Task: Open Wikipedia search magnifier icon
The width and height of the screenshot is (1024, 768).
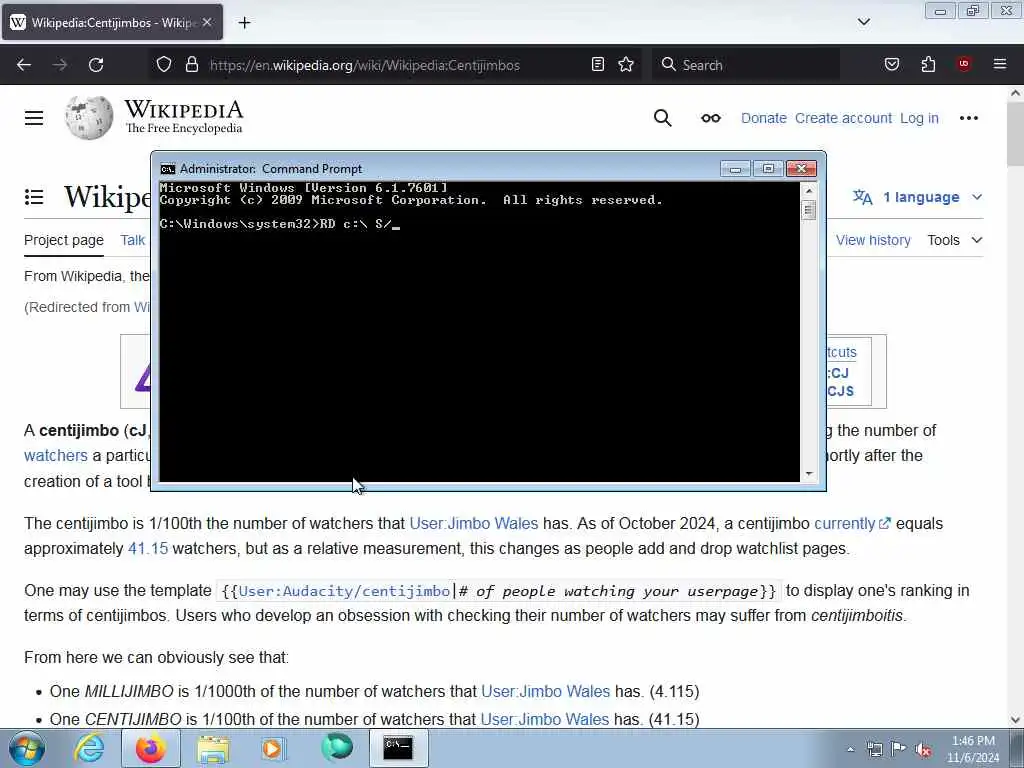Action: (662, 118)
